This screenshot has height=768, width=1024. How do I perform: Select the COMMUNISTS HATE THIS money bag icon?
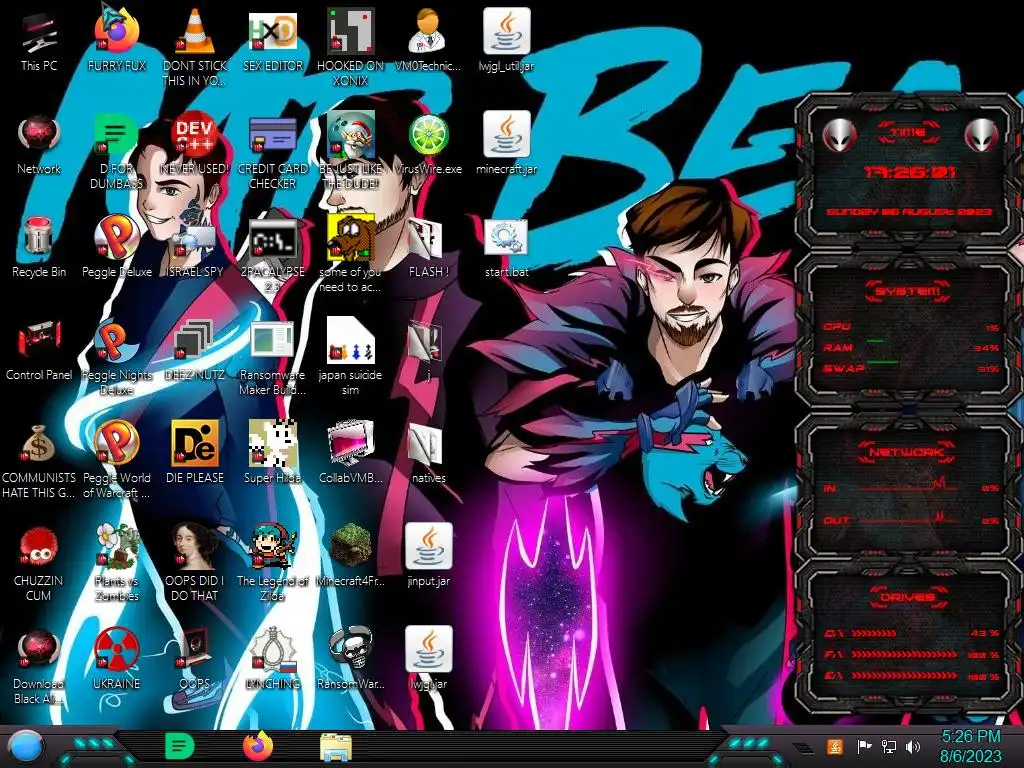click(x=39, y=445)
